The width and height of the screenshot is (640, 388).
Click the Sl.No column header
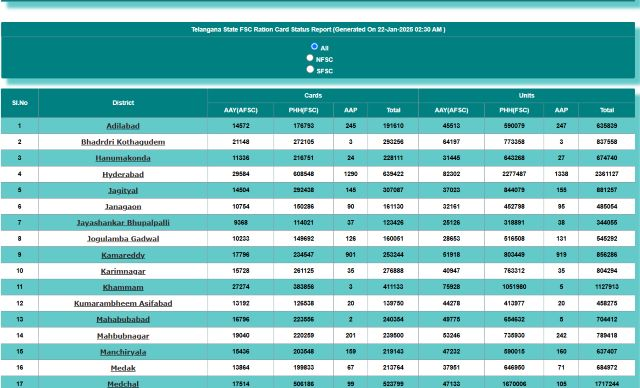[20, 103]
